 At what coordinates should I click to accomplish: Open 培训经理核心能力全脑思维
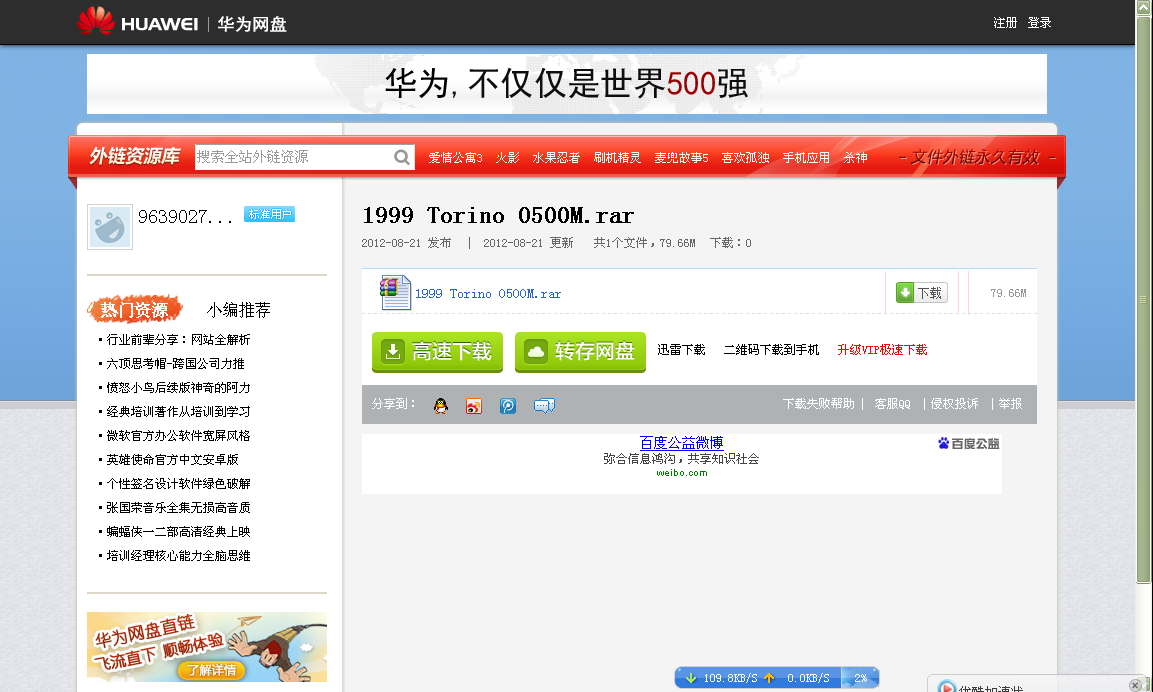[x=178, y=556]
